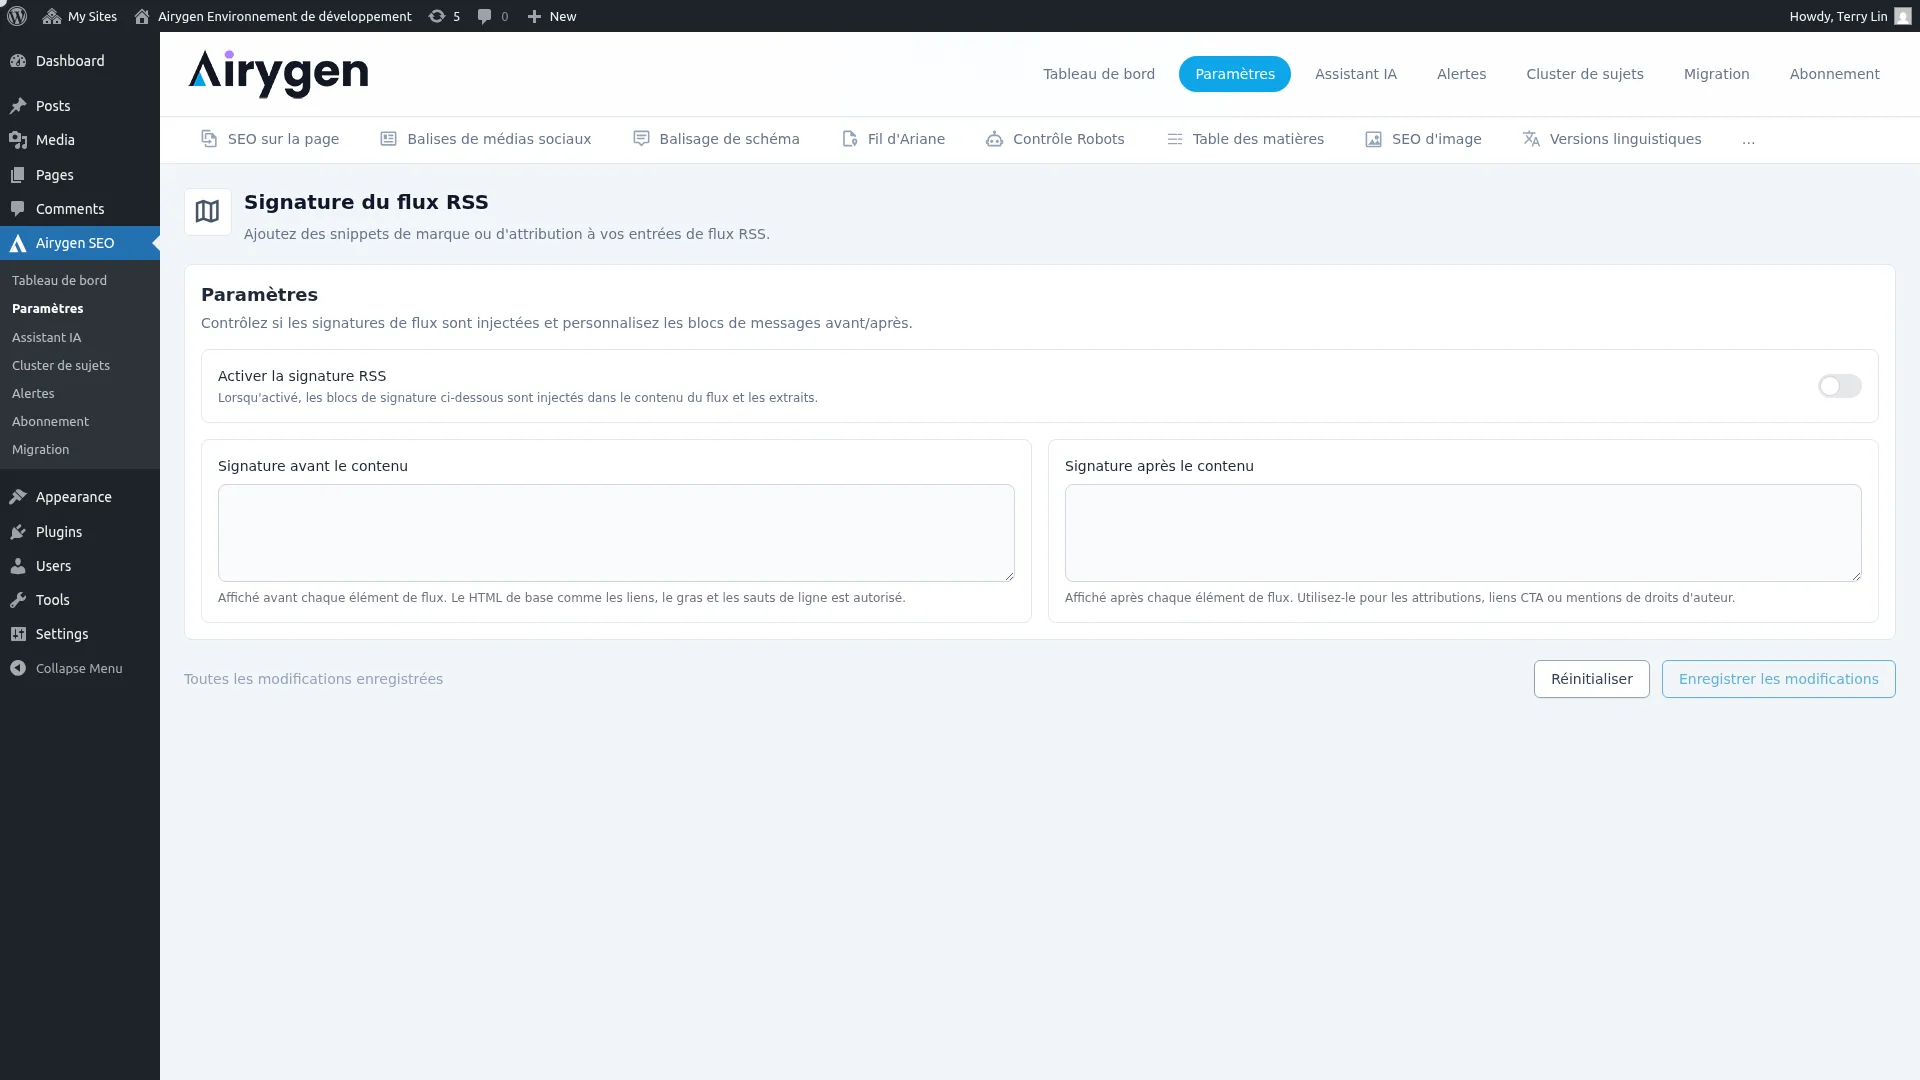Click the Balisage de schéma icon

click(x=641, y=139)
